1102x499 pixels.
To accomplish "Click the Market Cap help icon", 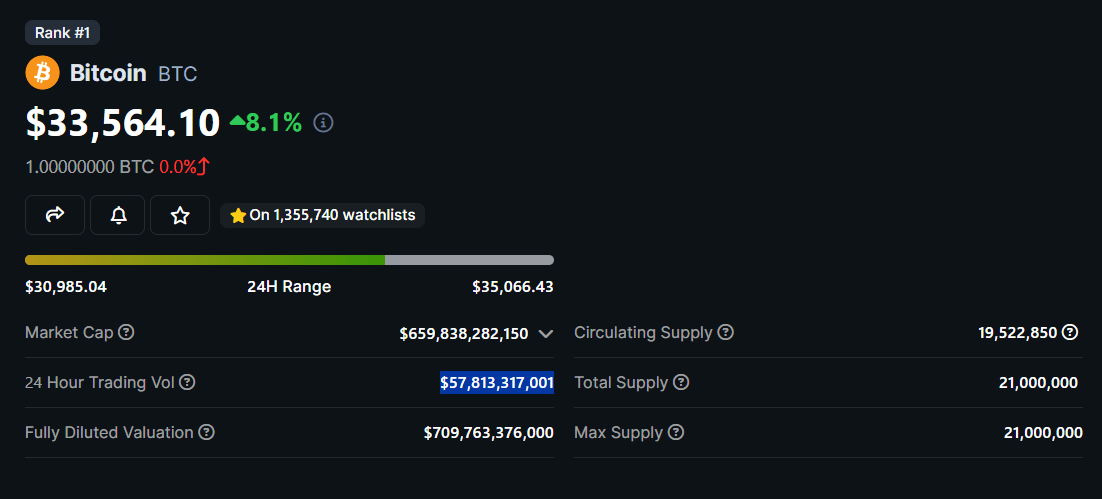I will tap(126, 332).
